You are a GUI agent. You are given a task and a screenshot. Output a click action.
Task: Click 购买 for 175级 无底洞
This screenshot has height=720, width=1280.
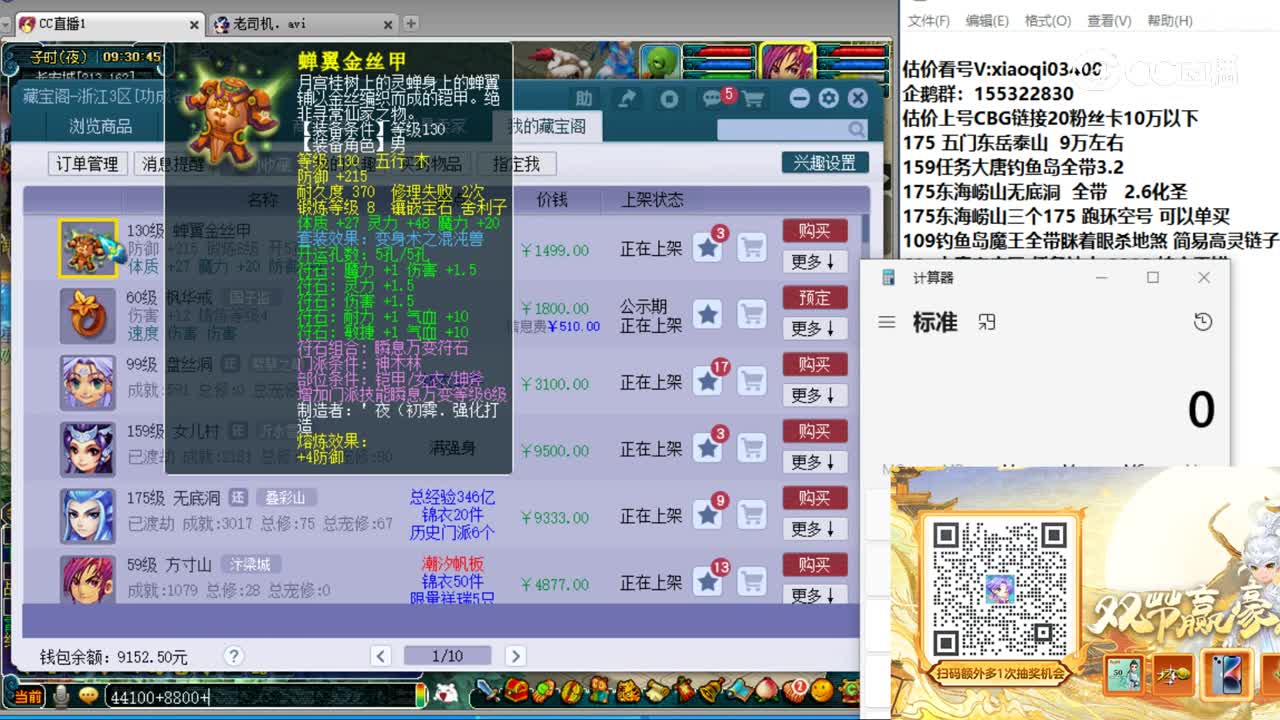click(x=814, y=498)
